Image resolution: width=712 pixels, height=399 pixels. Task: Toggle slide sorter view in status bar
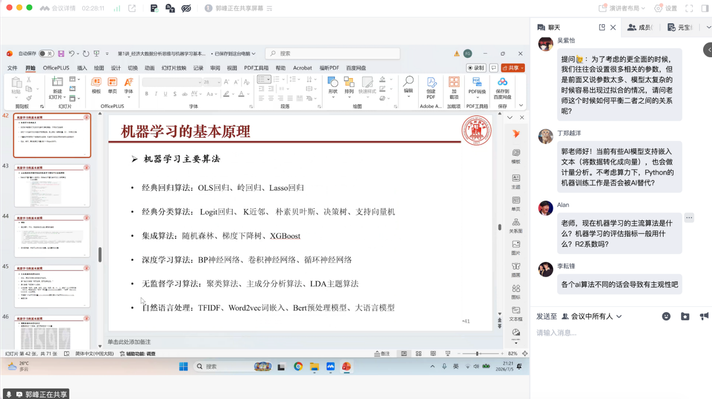(x=419, y=354)
